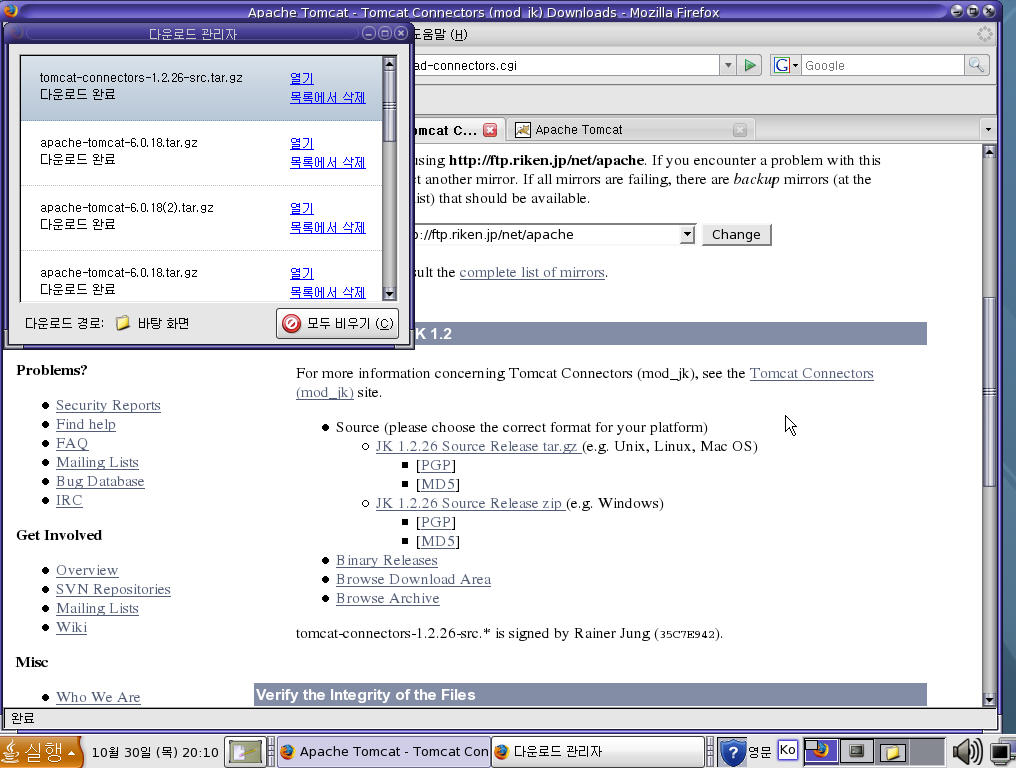Screen dimensions: 1016x768
Task: Click the web page scroll-up arrow
Action: 989,152
